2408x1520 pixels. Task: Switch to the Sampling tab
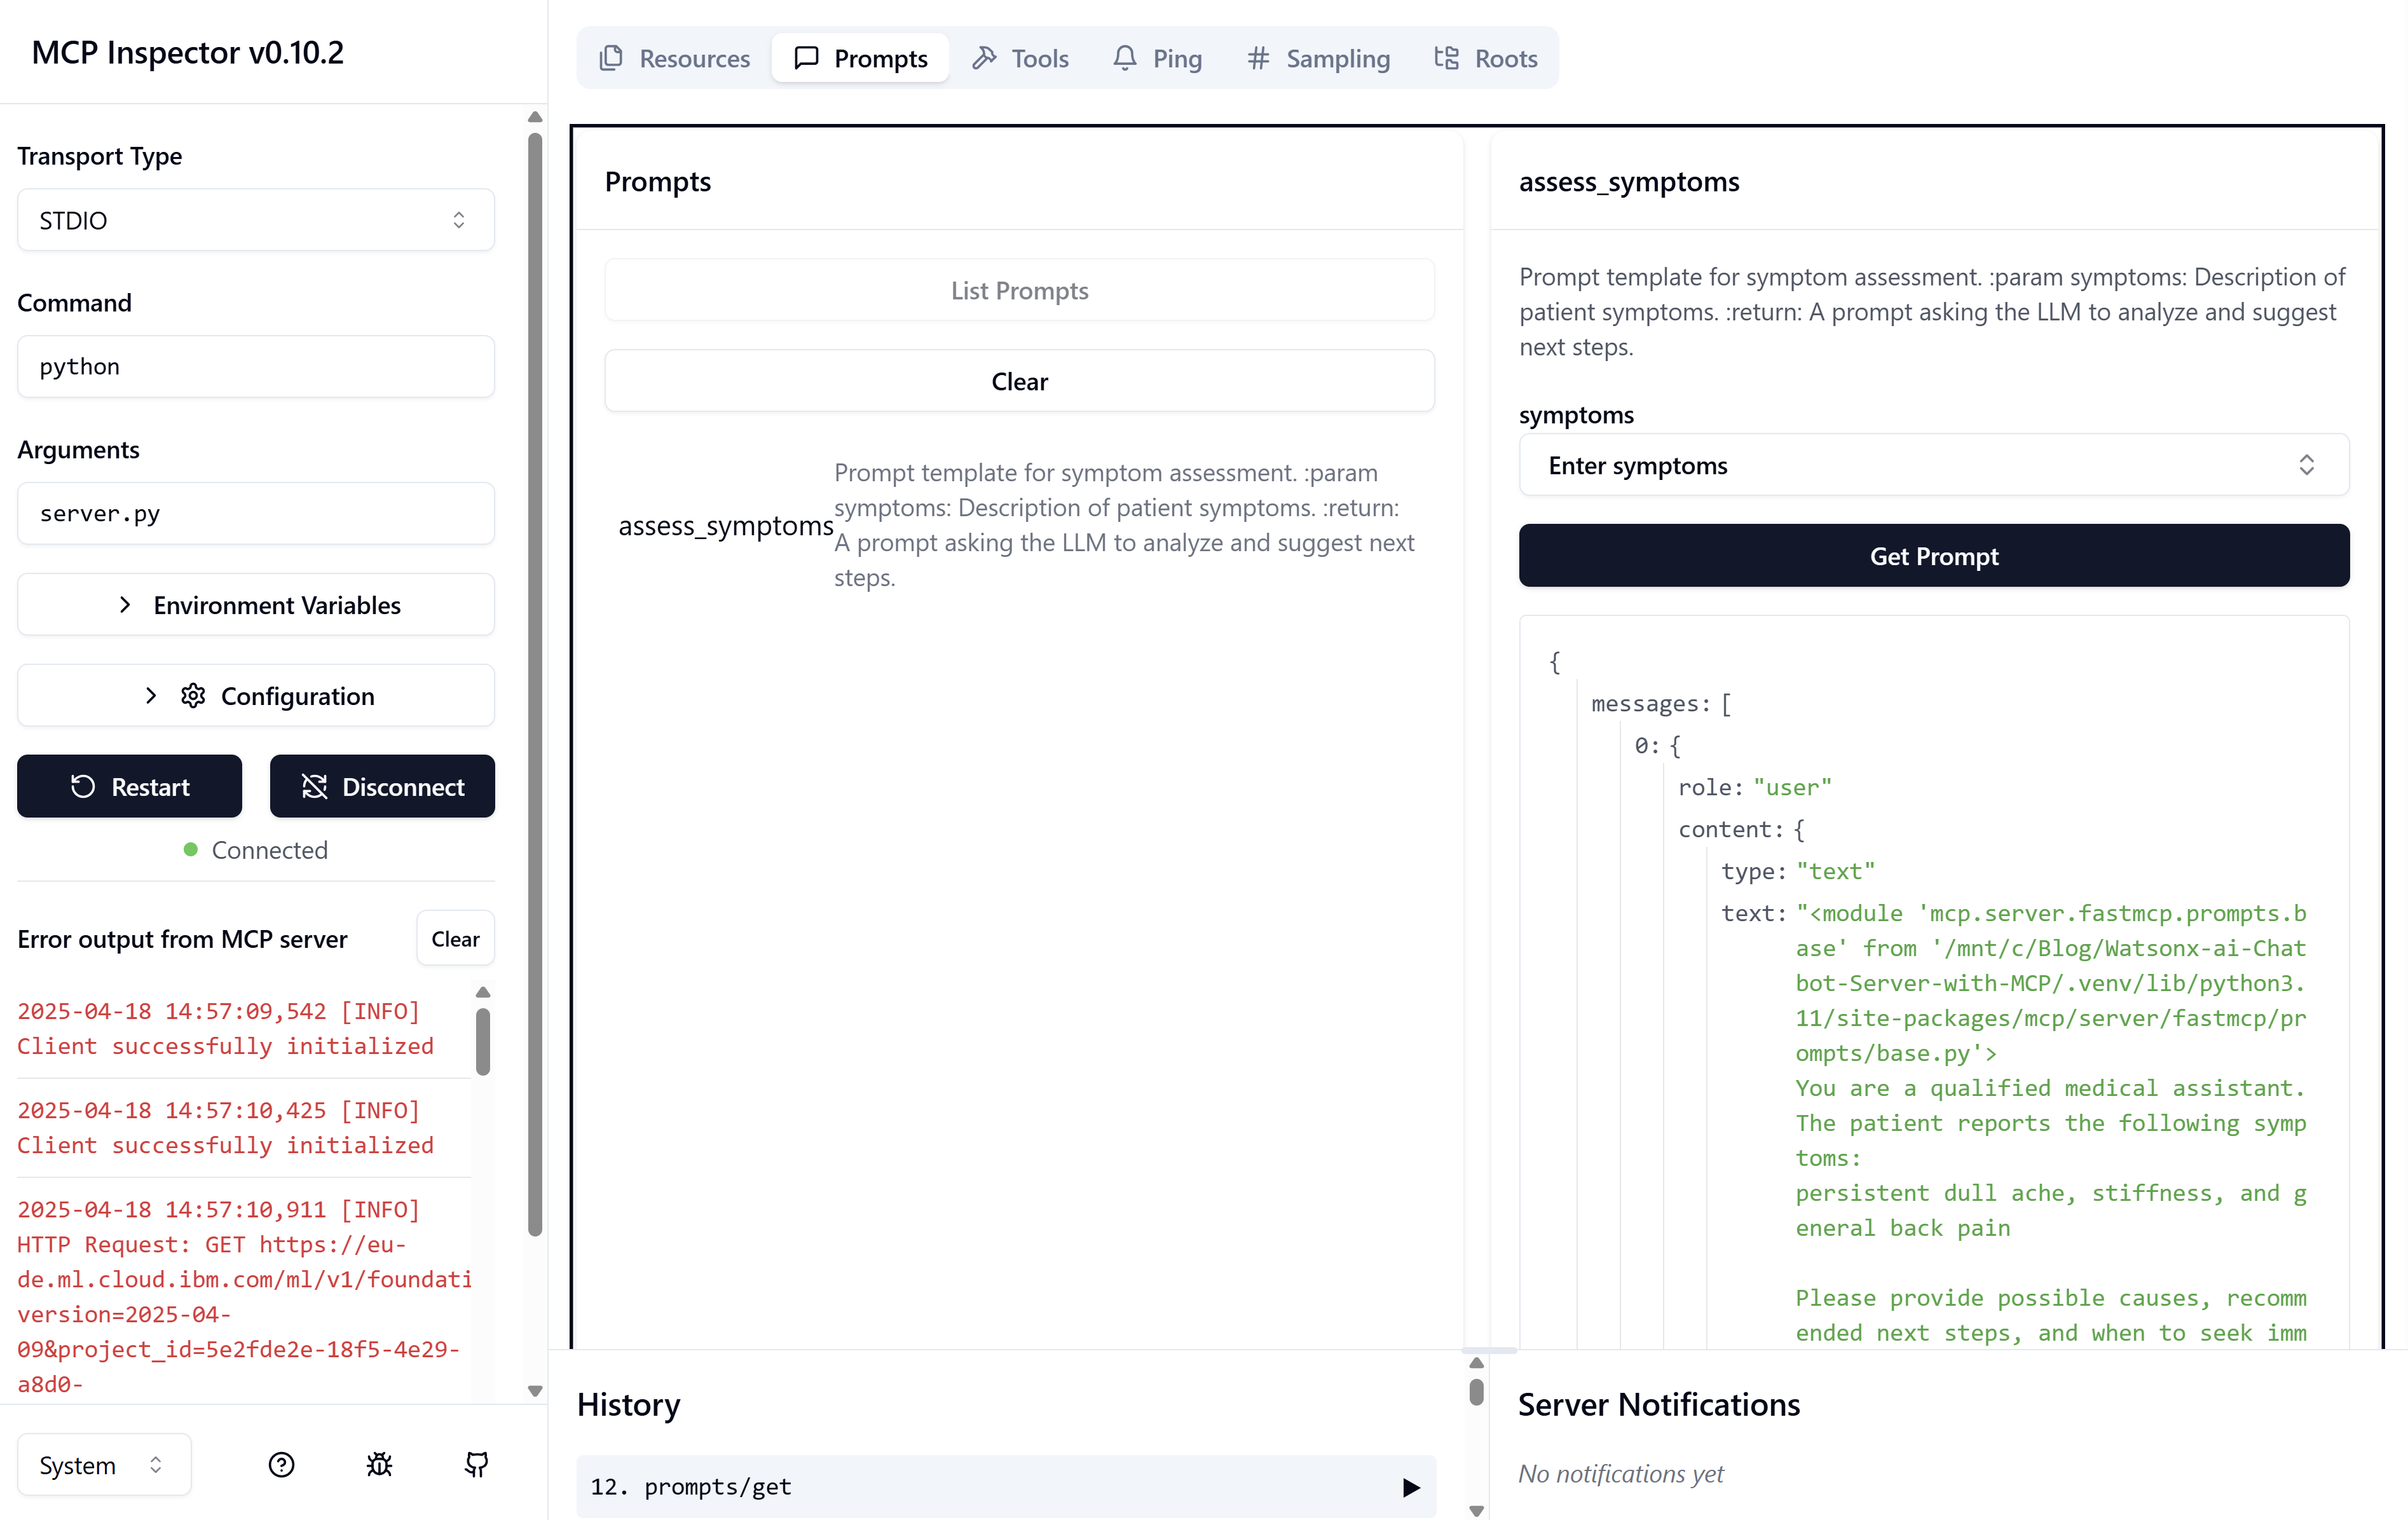coord(1318,58)
